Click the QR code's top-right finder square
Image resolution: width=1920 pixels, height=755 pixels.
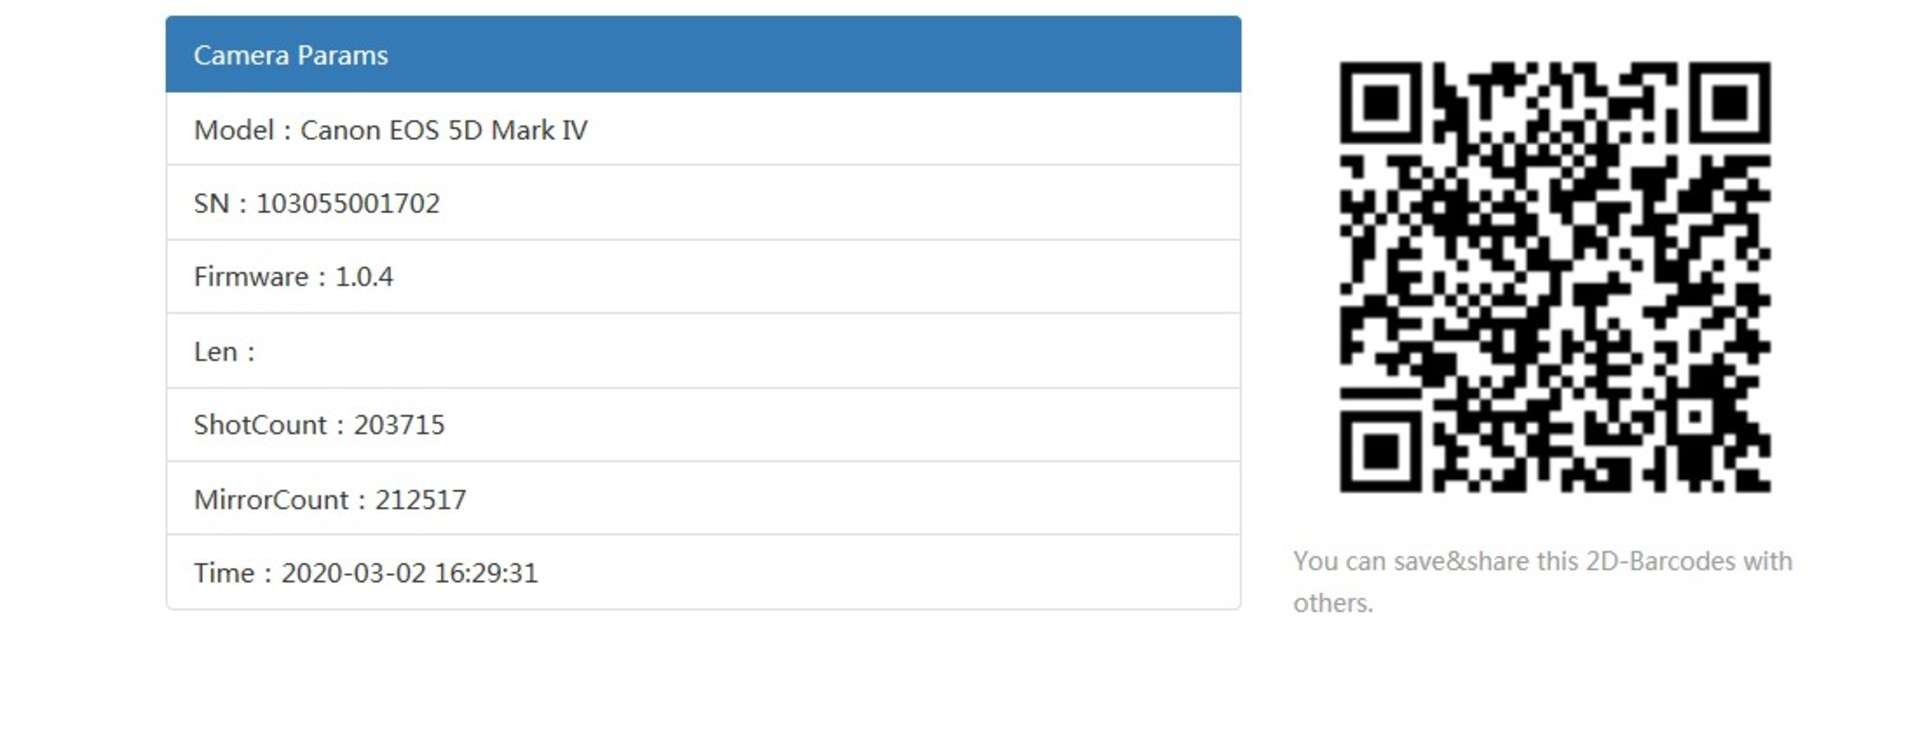(1730, 102)
